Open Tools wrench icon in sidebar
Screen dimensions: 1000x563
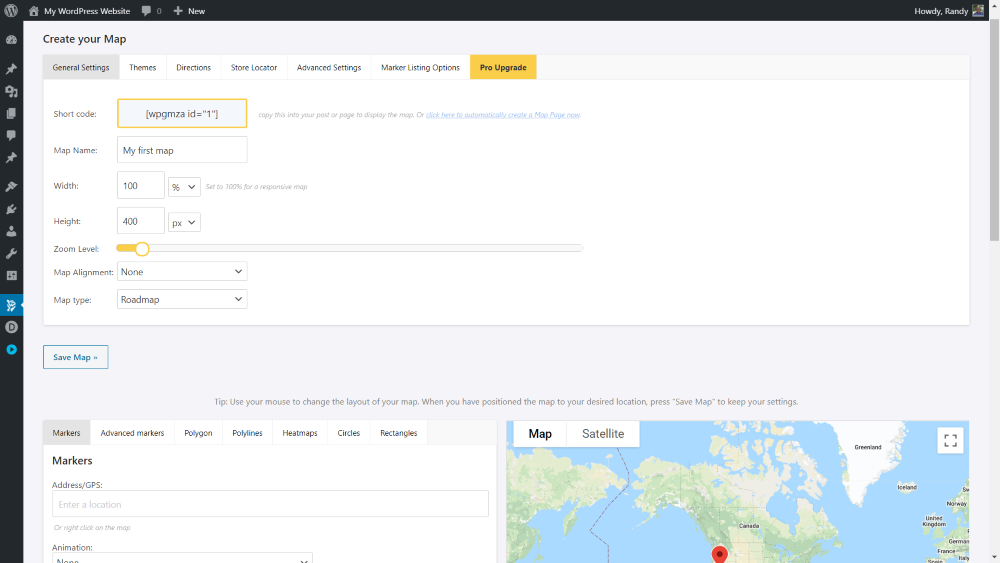(11, 254)
